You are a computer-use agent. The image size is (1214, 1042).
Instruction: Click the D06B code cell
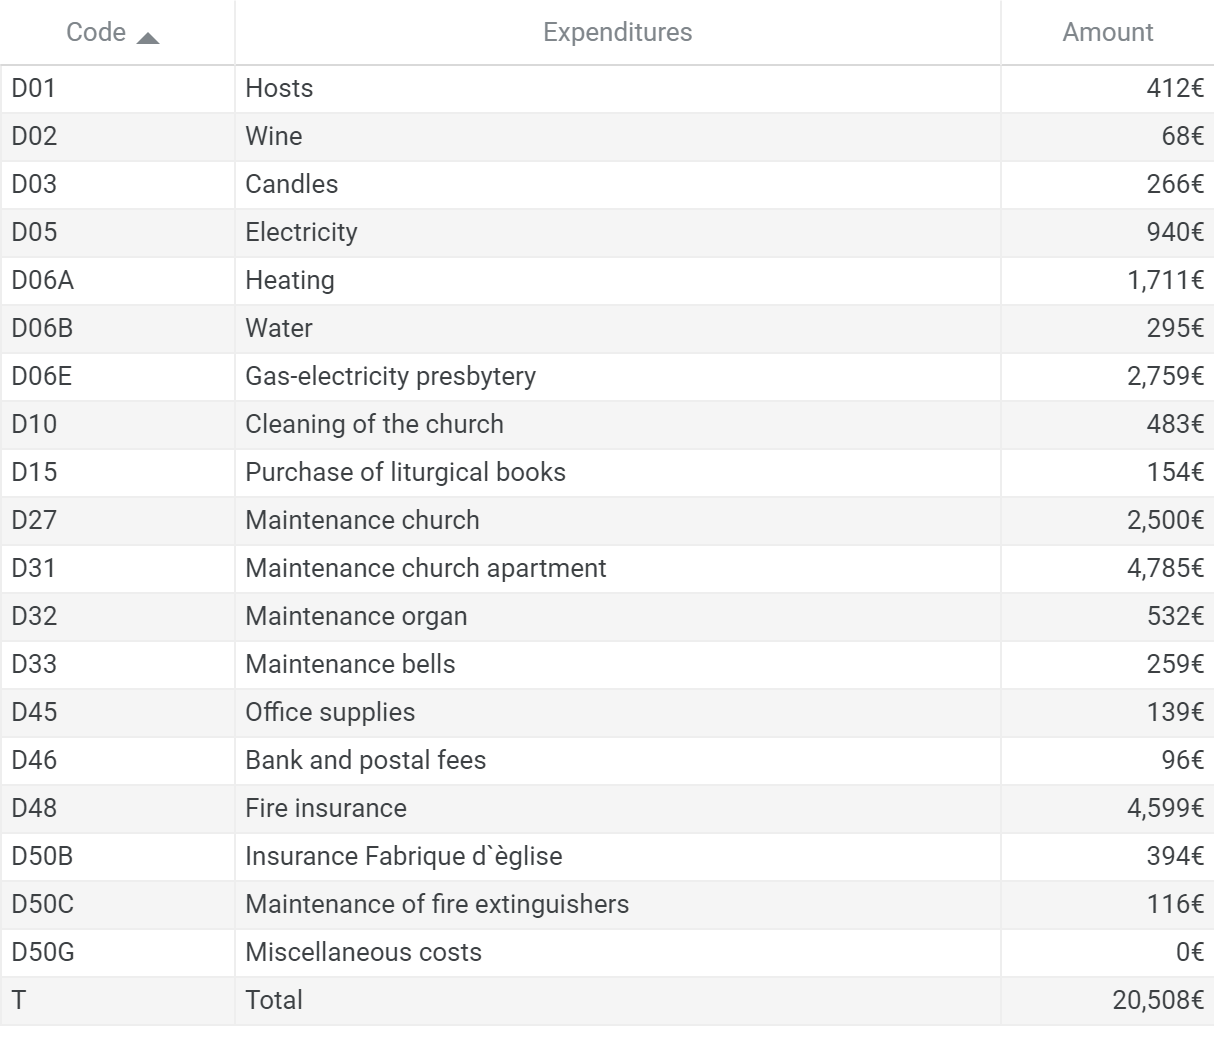click(117, 328)
